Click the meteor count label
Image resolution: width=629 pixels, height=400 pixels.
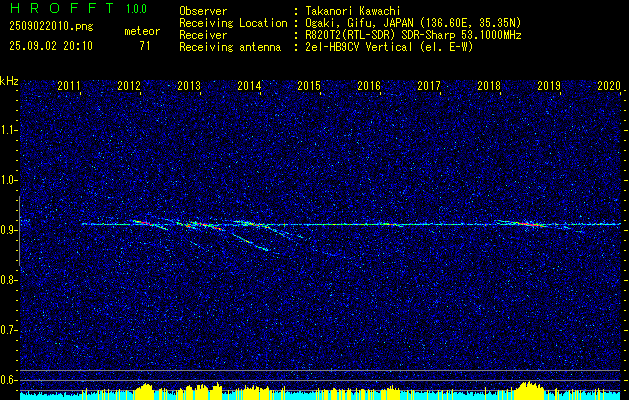pos(142,31)
